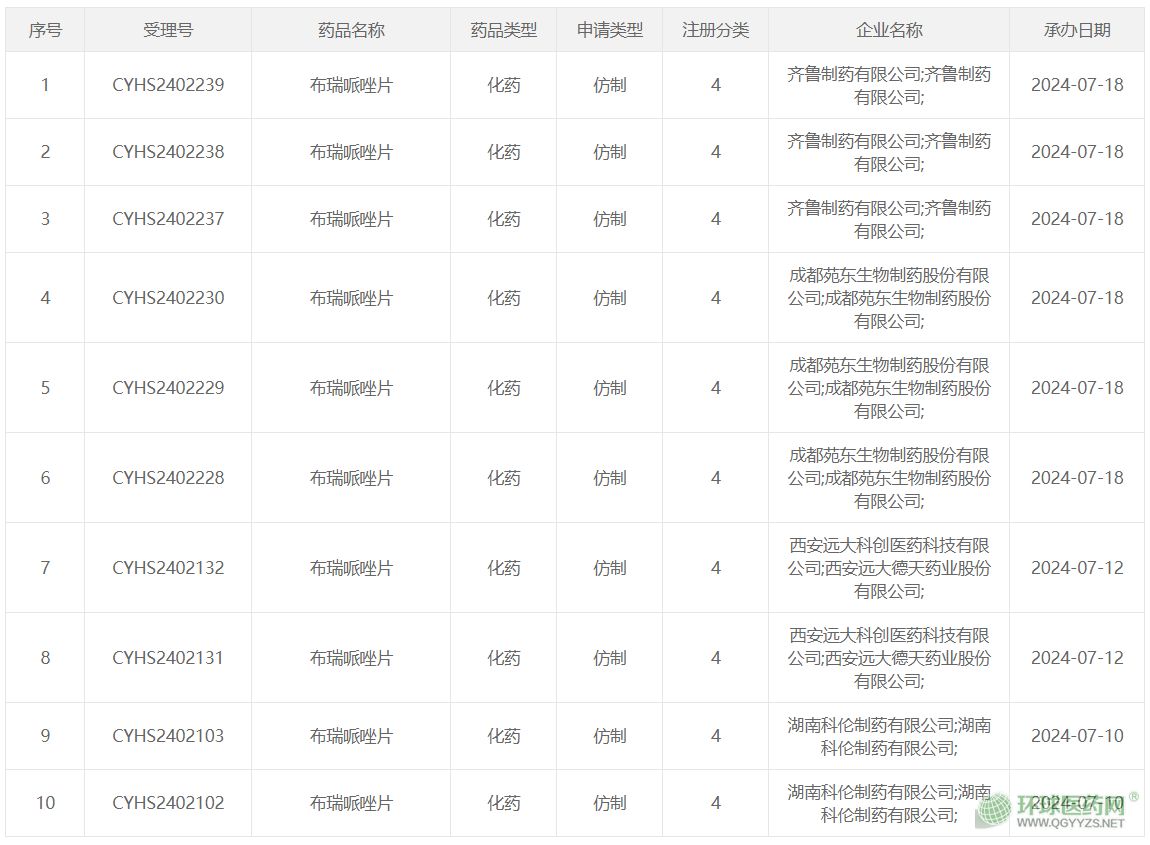This screenshot has height=845, width=1150.
Task: Select the 注册分类 column header
Action: [715, 30]
